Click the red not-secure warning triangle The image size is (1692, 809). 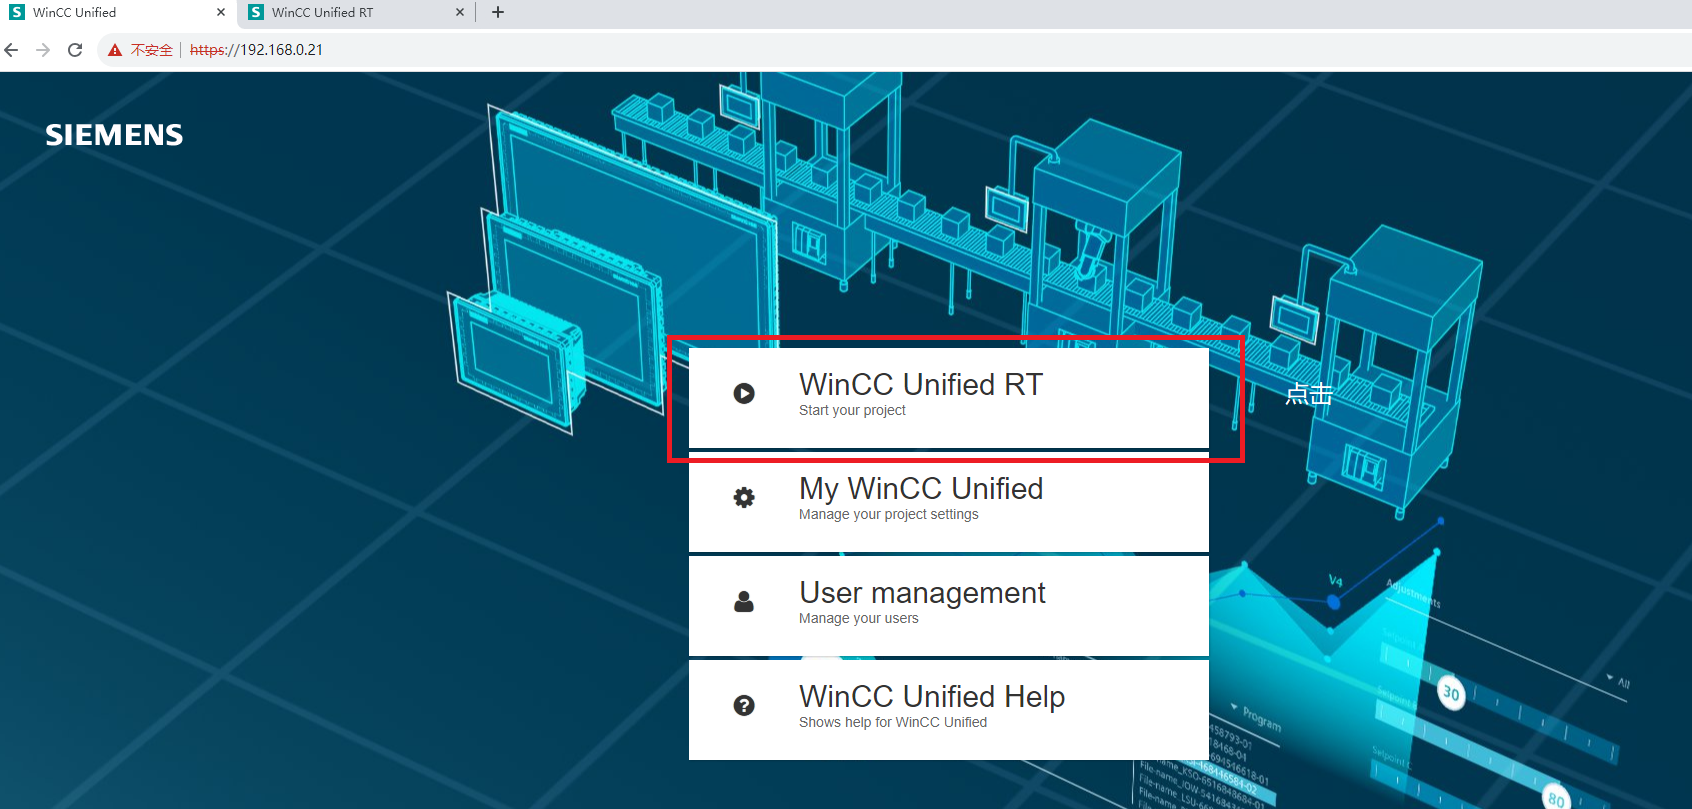pyautogui.click(x=115, y=50)
